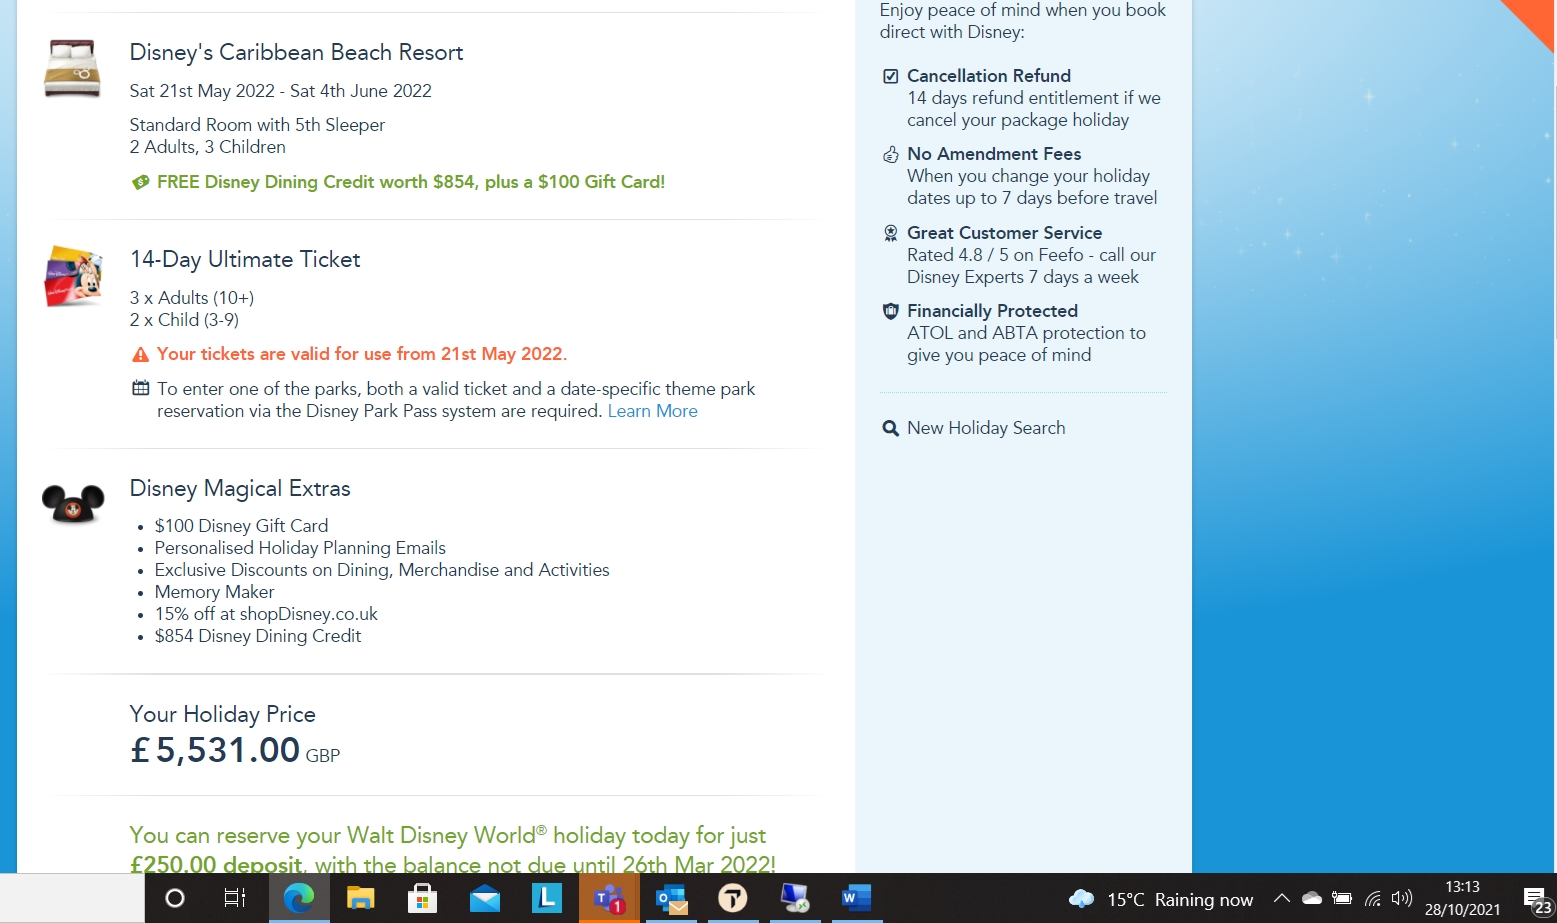The width and height of the screenshot is (1557, 923).
Task: Click the 3 x Adults (10+) line
Action: 192,298
